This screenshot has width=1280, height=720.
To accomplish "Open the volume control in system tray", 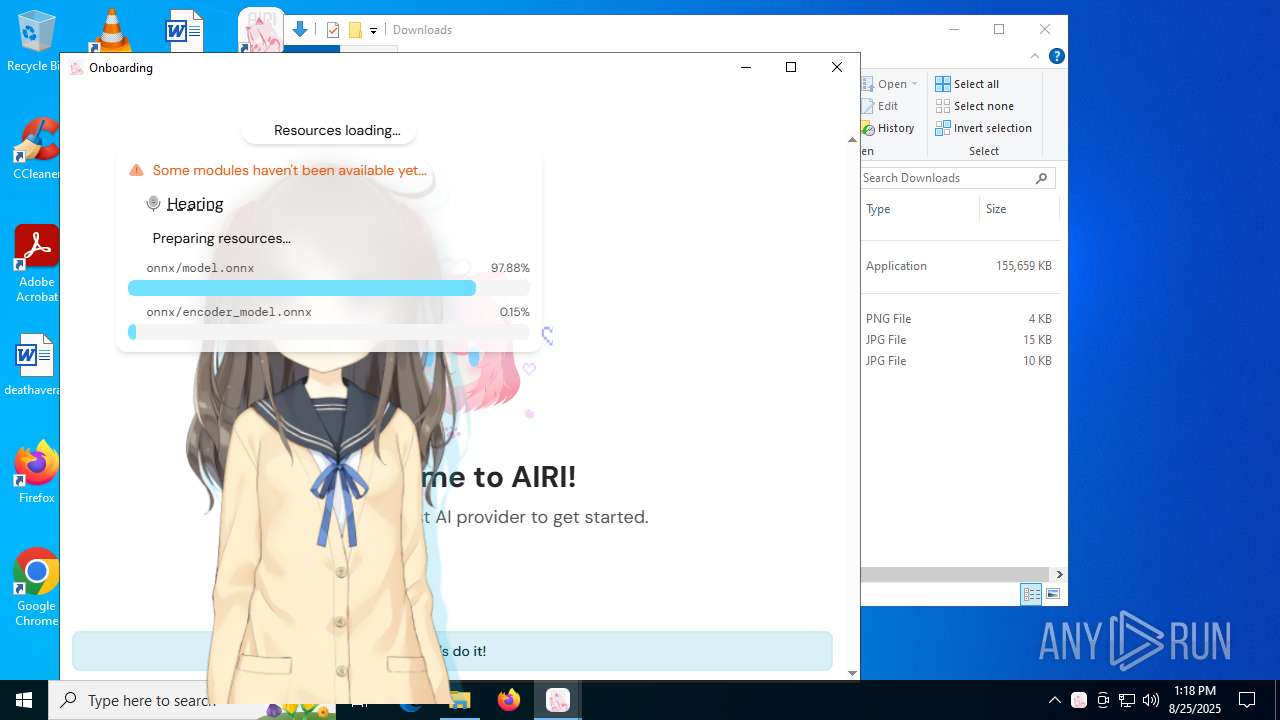I will 1151,700.
